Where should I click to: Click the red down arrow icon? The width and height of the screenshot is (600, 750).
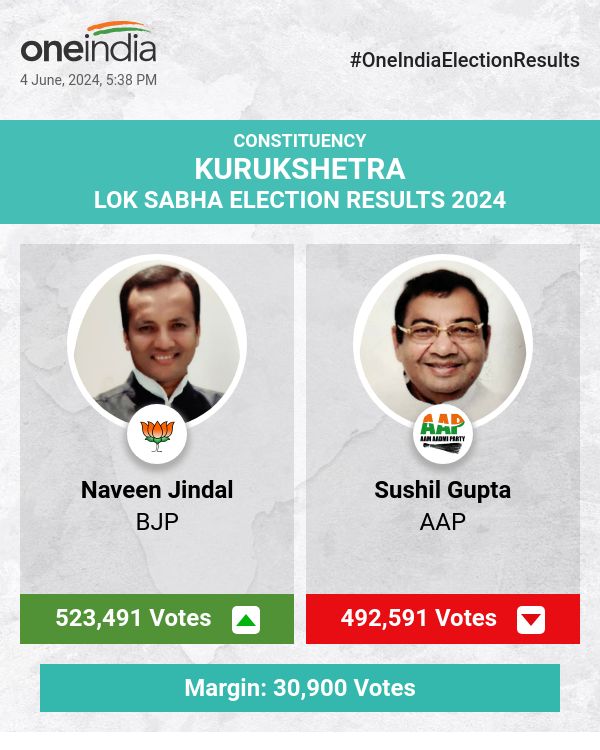(531, 620)
